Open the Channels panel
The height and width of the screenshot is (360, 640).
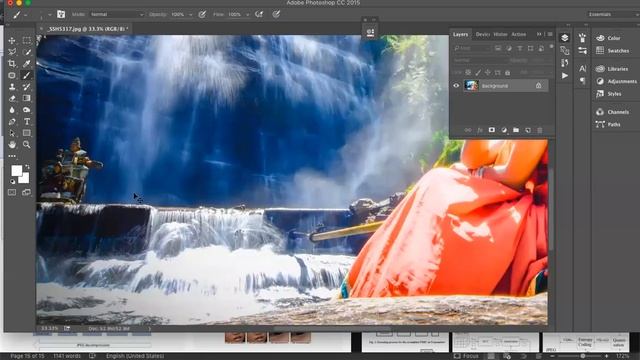click(x=612, y=112)
